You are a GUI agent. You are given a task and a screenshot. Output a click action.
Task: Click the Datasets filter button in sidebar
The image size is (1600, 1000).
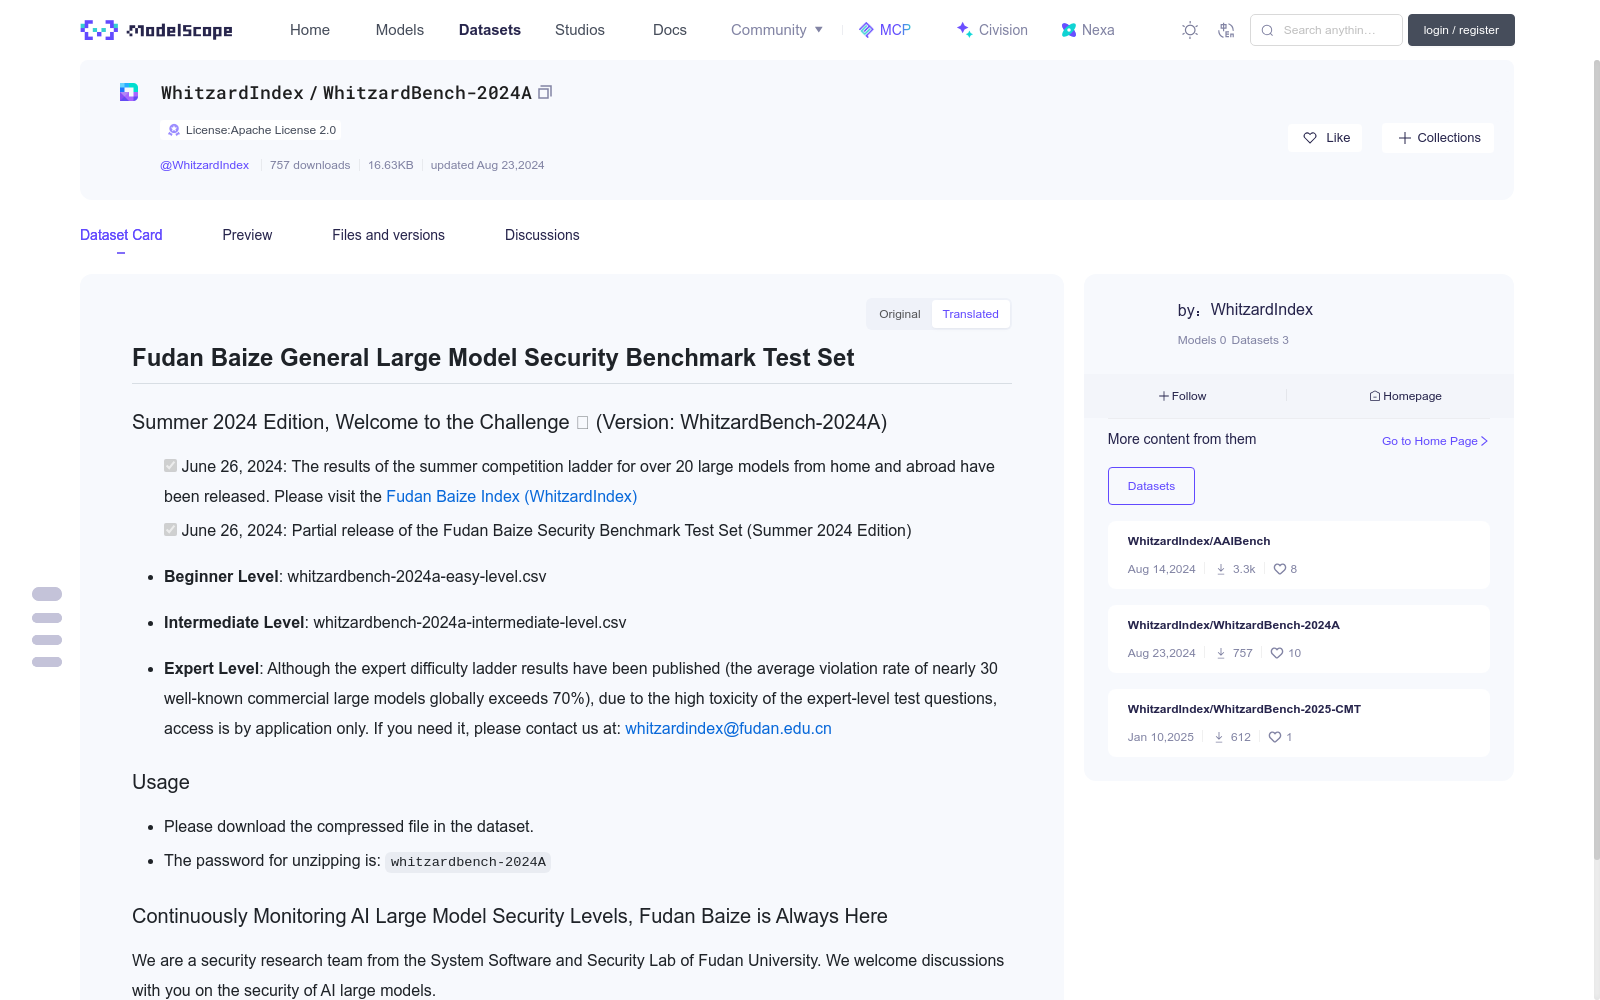1151,486
